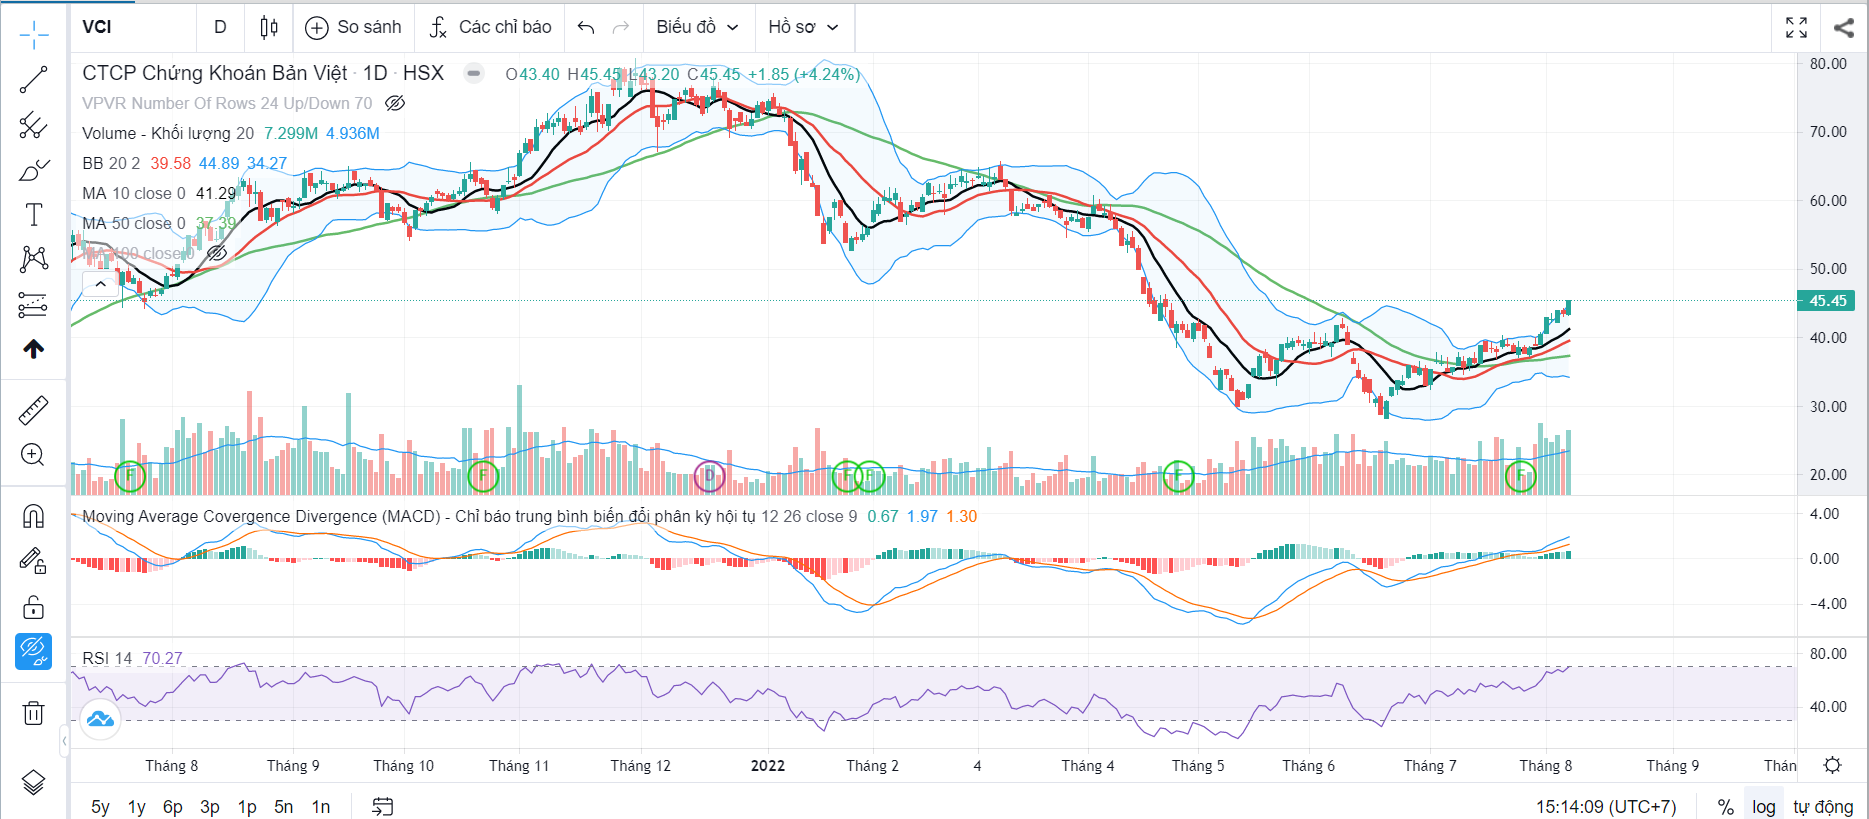This screenshot has width=1869, height=819.
Task: Set time range to 5n
Action: click(x=284, y=806)
